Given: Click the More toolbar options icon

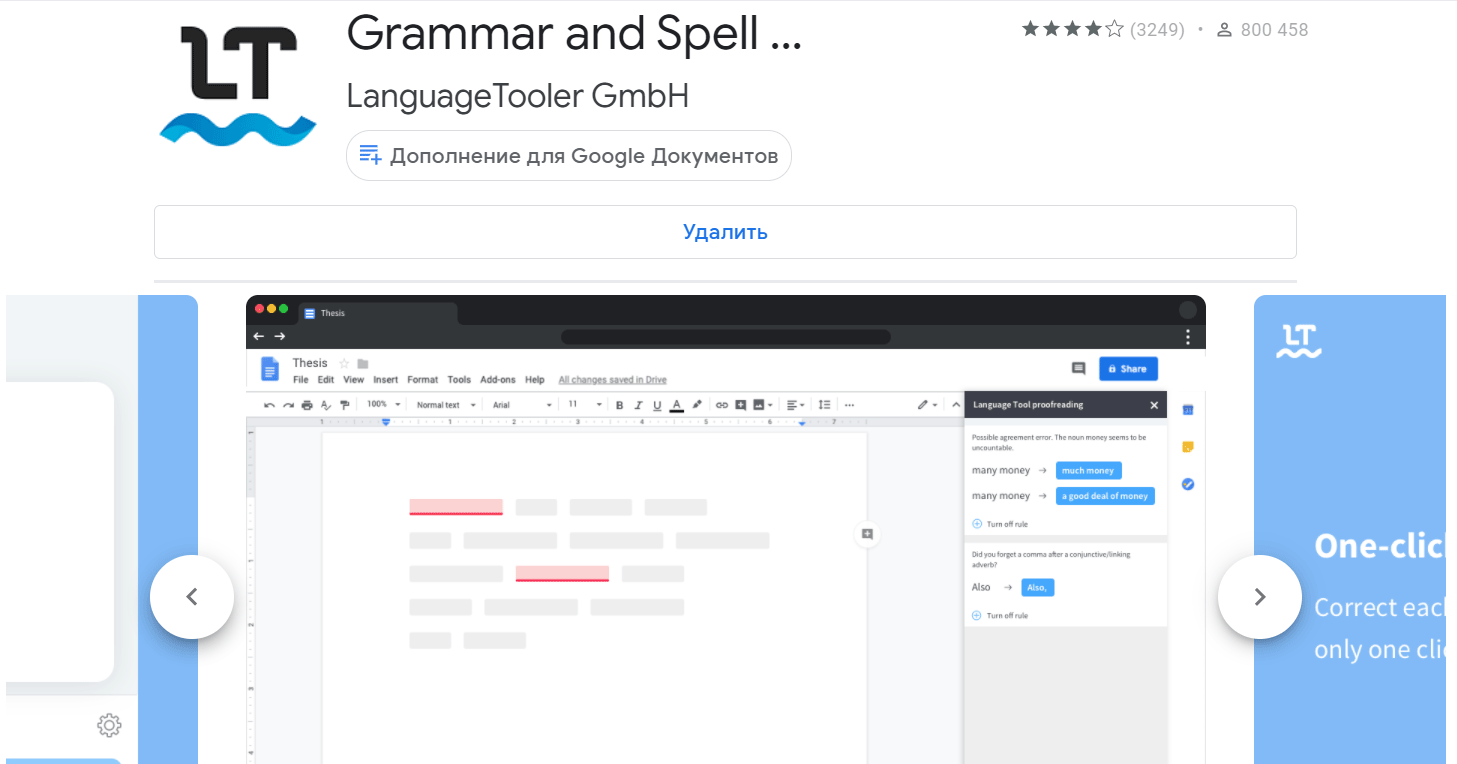Looking at the screenshot, I should coord(850,405).
